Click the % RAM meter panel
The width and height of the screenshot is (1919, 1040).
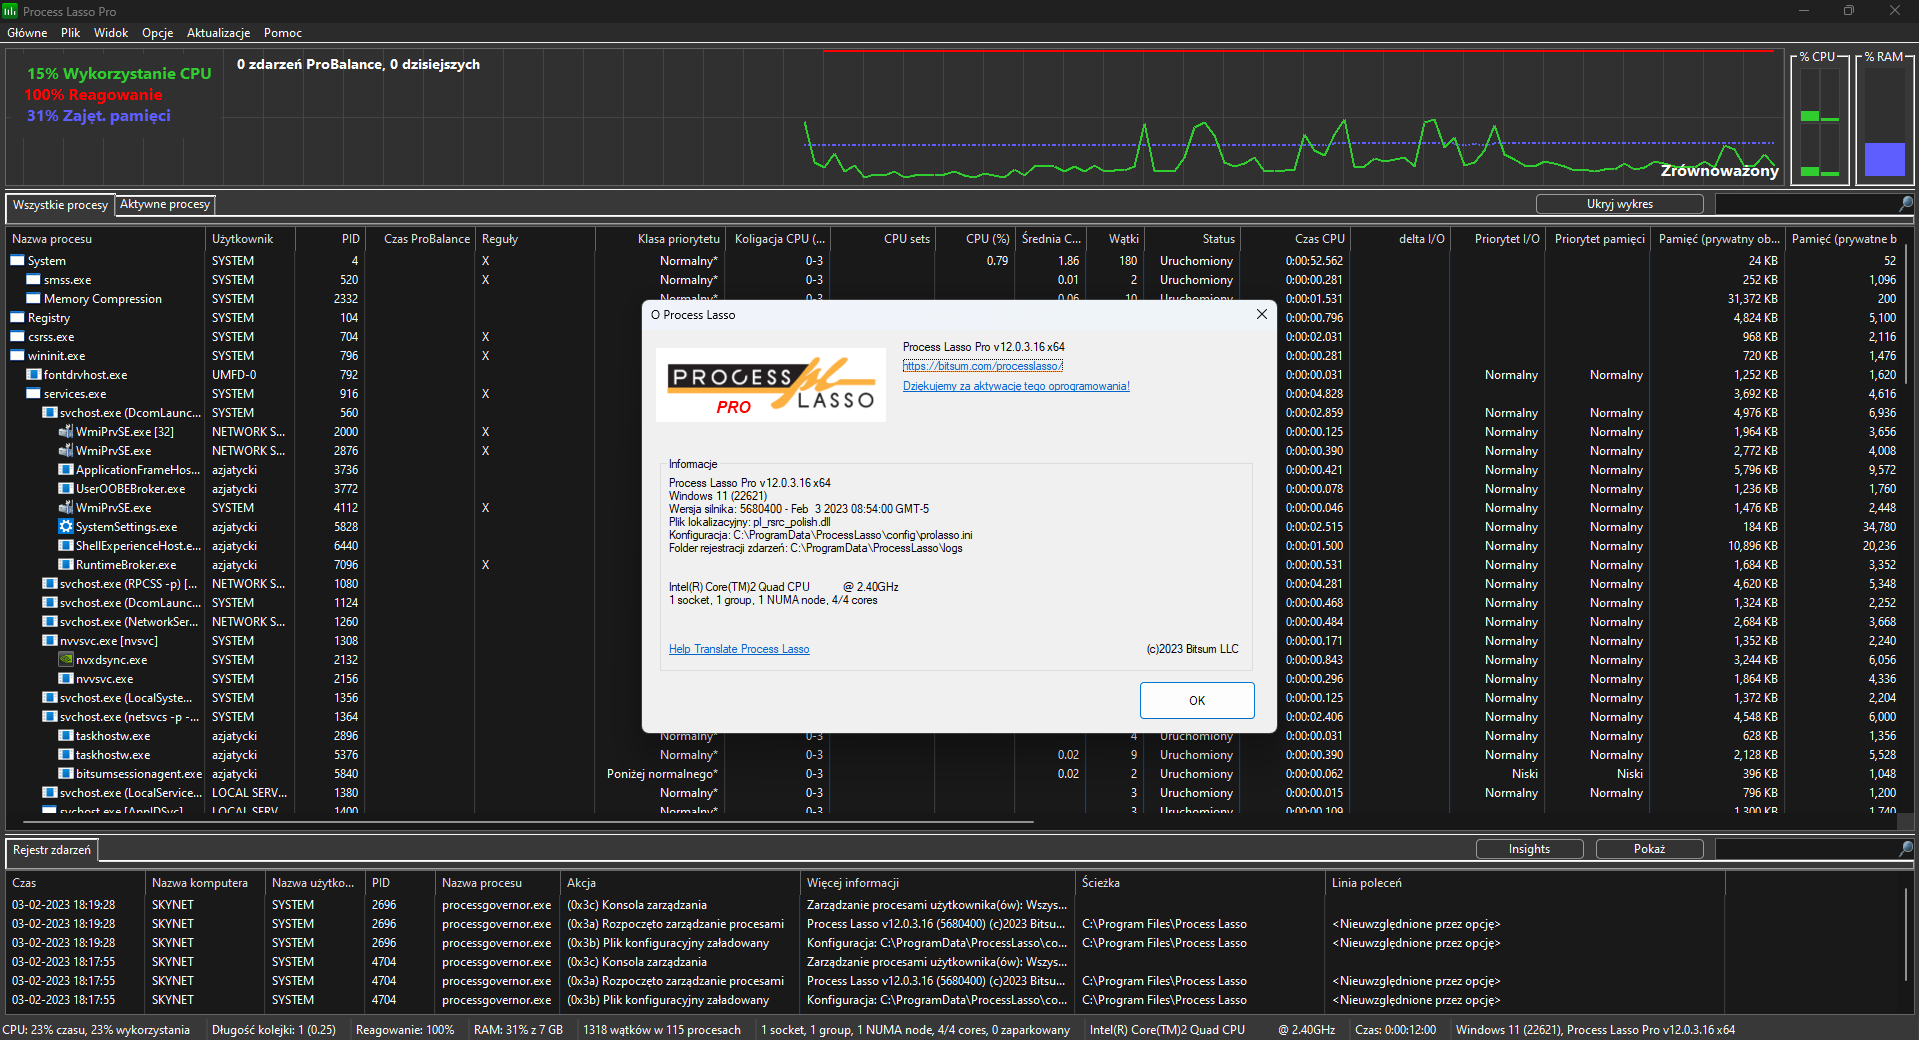(x=1885, y=118)
